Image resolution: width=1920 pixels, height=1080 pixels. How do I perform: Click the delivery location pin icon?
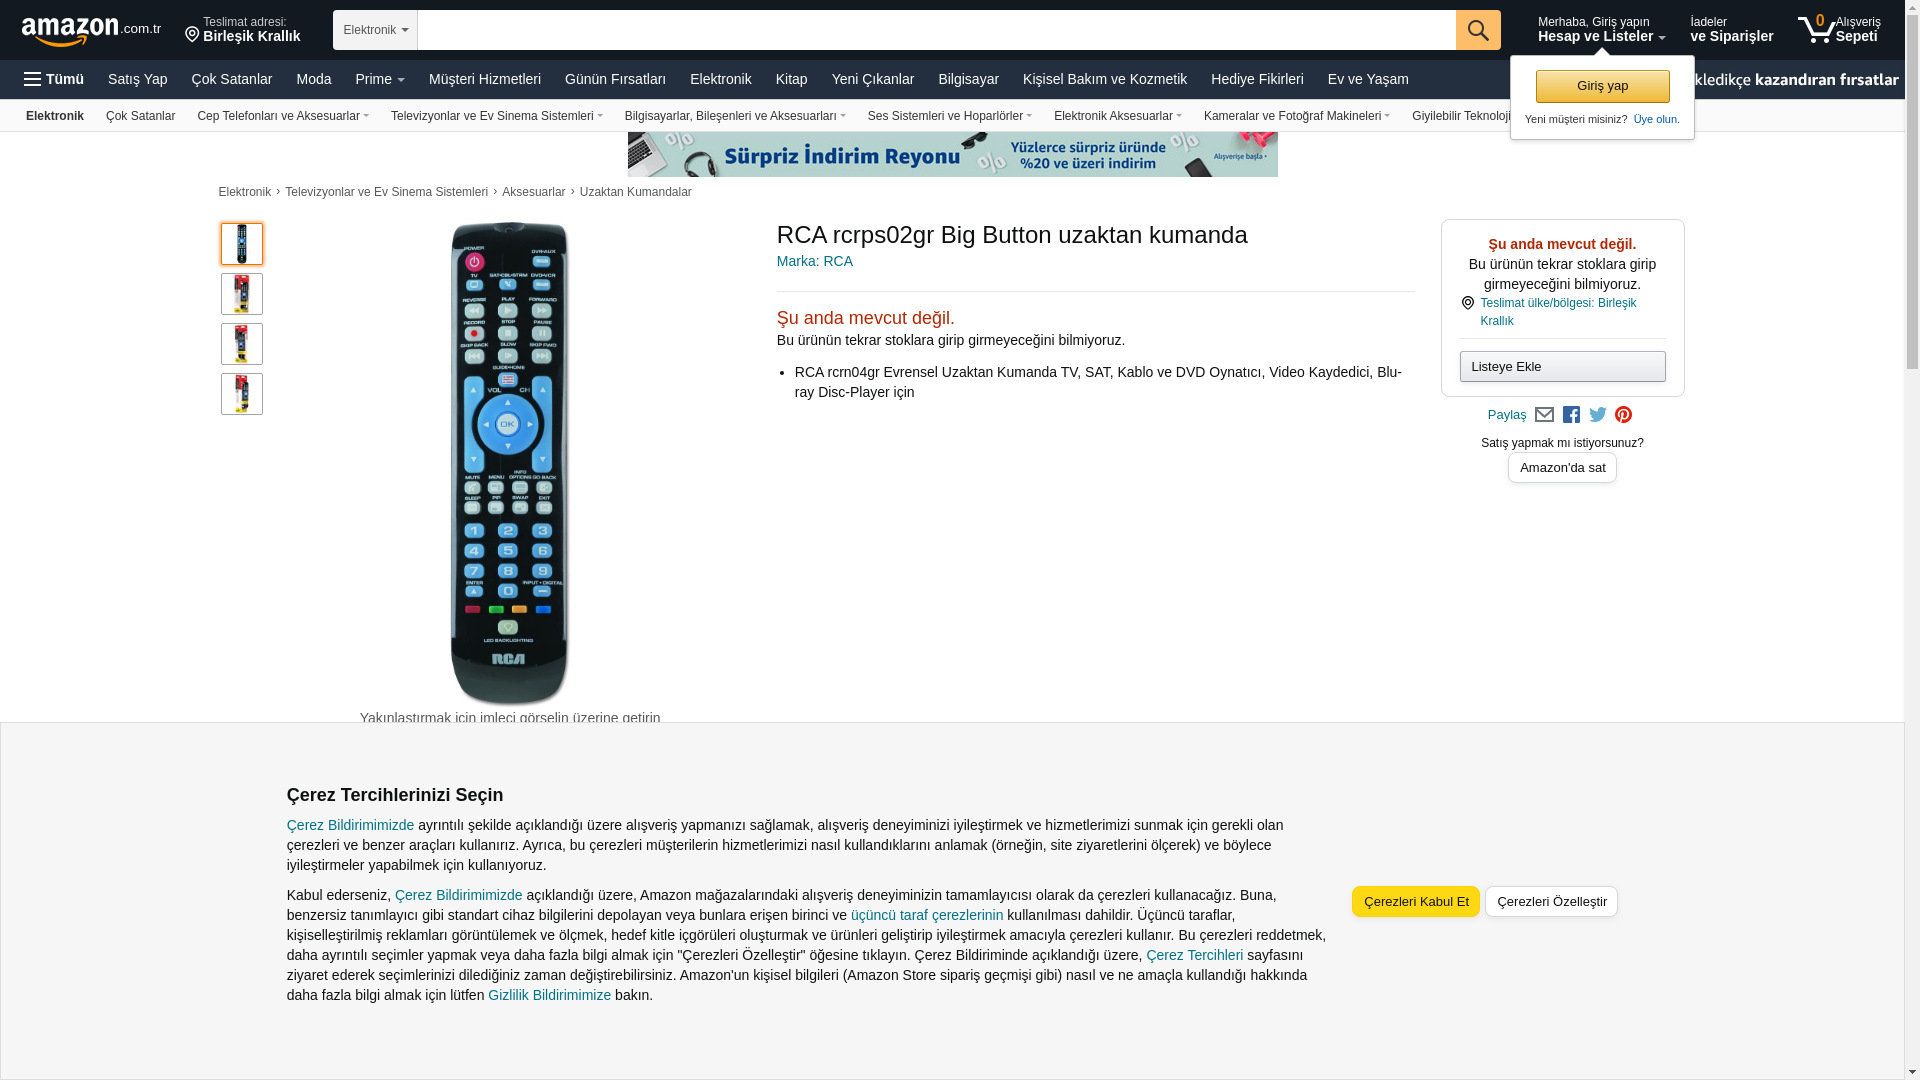[x=192, y=36]
